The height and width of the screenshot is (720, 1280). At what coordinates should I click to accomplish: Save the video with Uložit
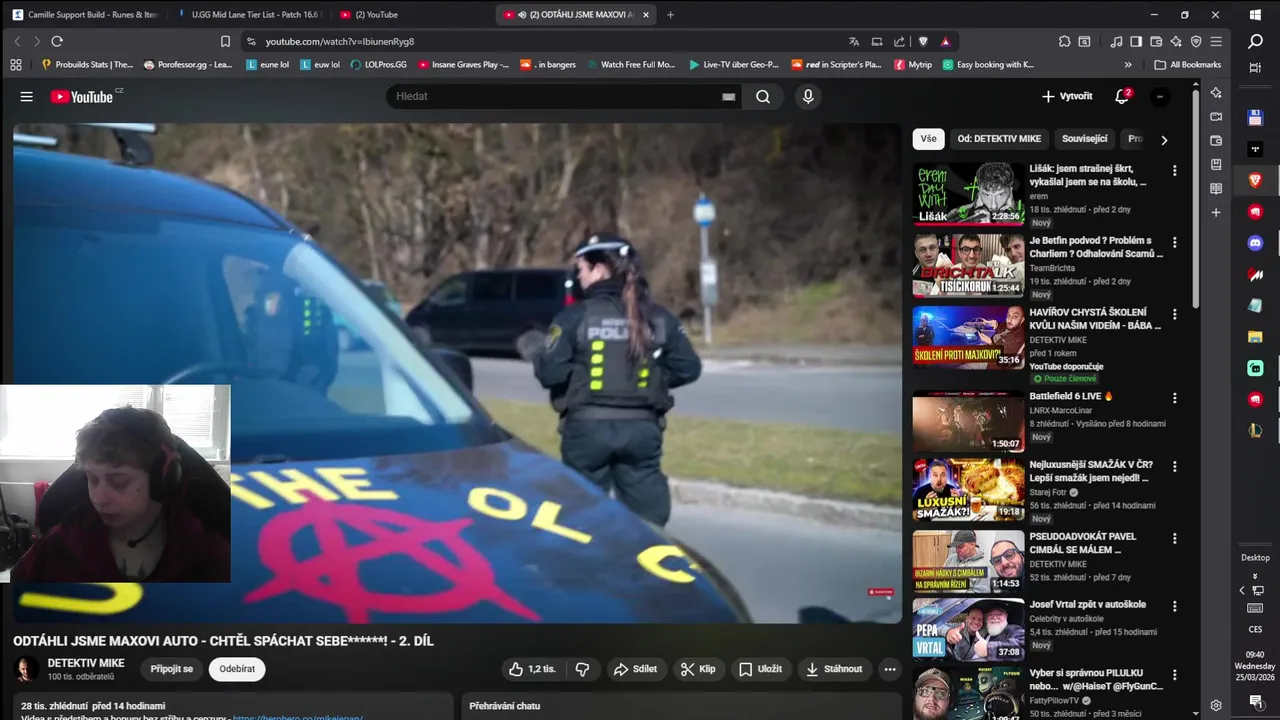pyautogui.click(x=760, y=669)
